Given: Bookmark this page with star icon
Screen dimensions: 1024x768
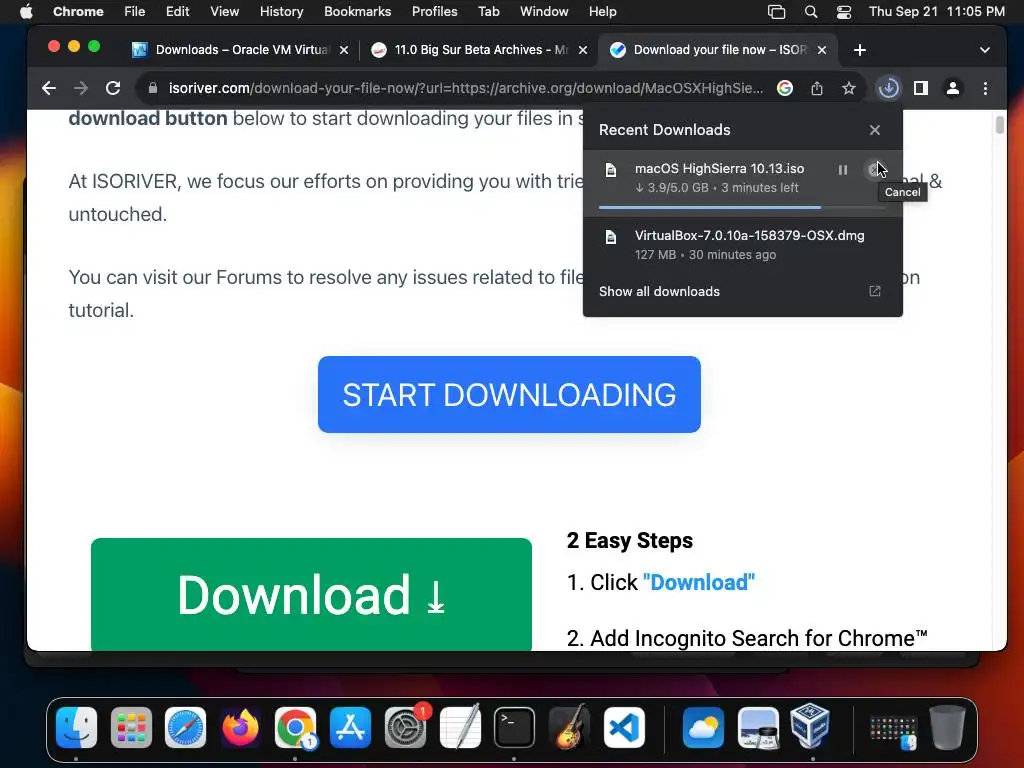Looking at the screenshot, I should click(848, 88).
